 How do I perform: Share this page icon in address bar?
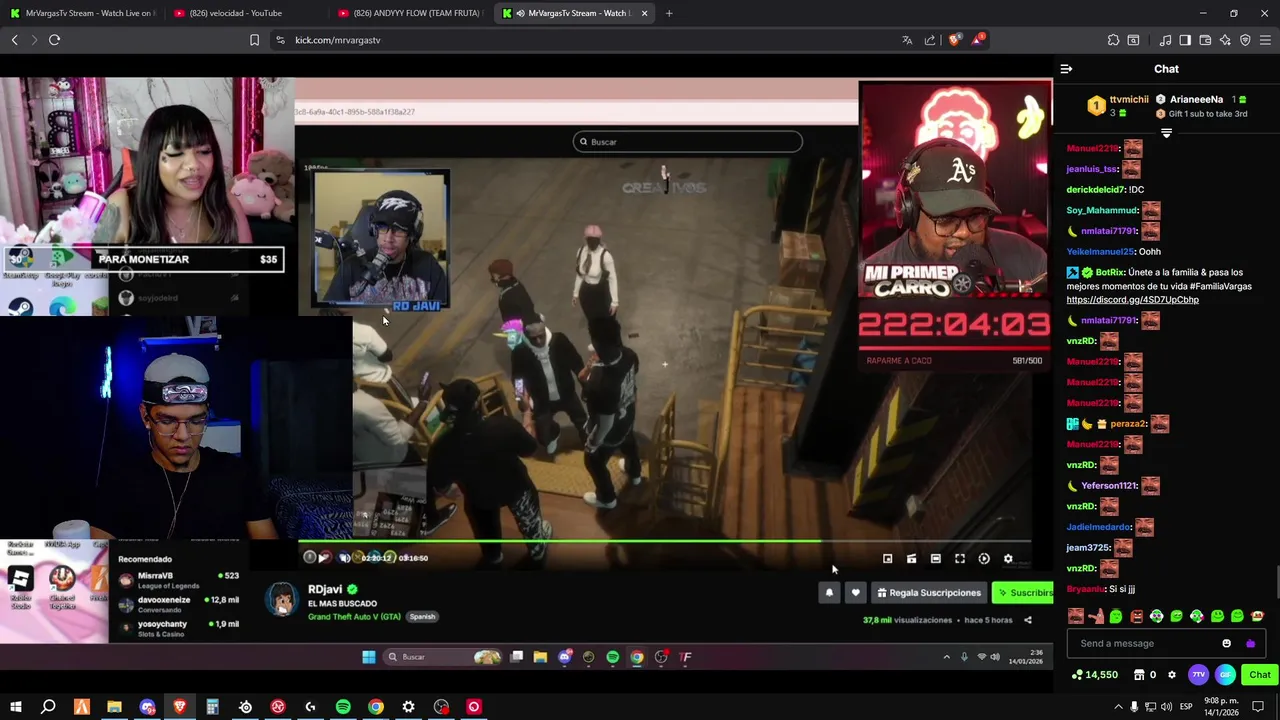coord(930,40)
